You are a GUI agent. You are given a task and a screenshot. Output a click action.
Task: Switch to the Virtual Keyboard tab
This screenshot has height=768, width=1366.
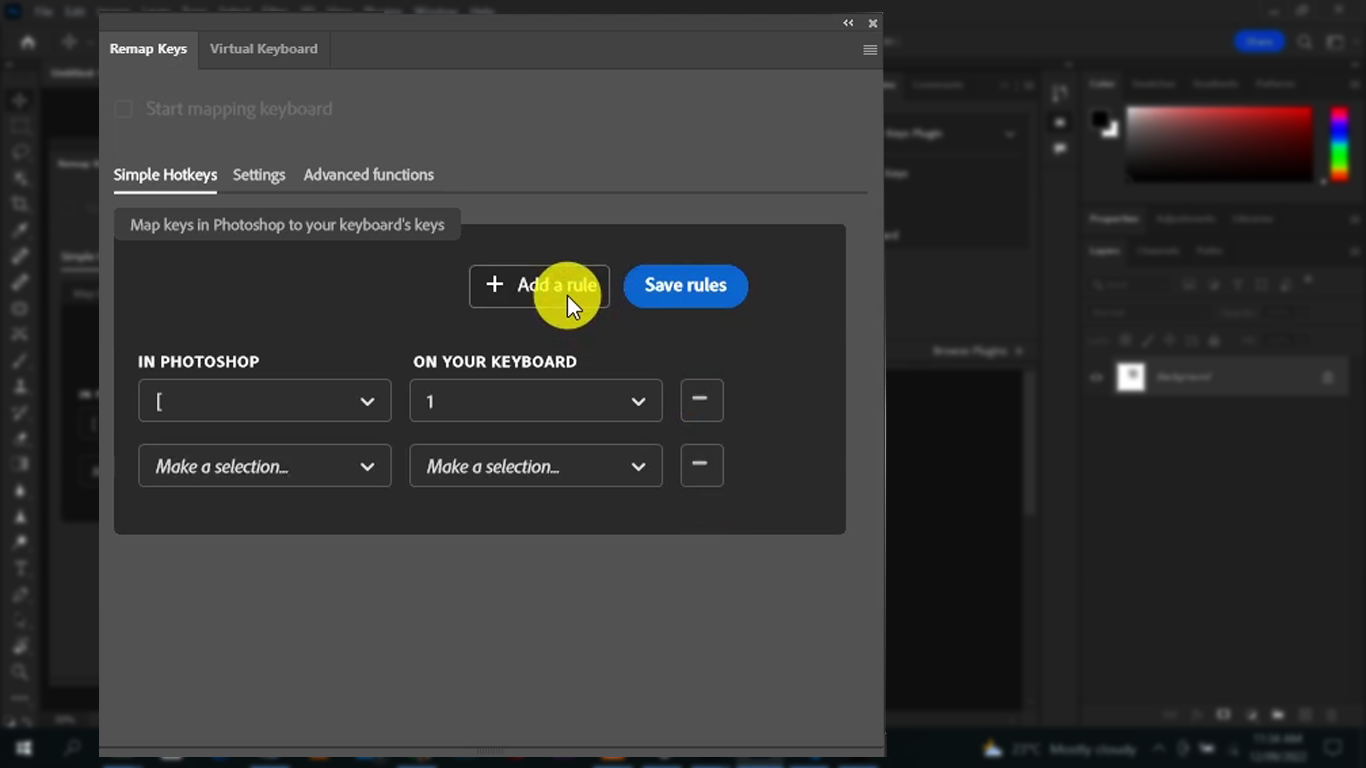pyautogui.click(x=263, y=48)
